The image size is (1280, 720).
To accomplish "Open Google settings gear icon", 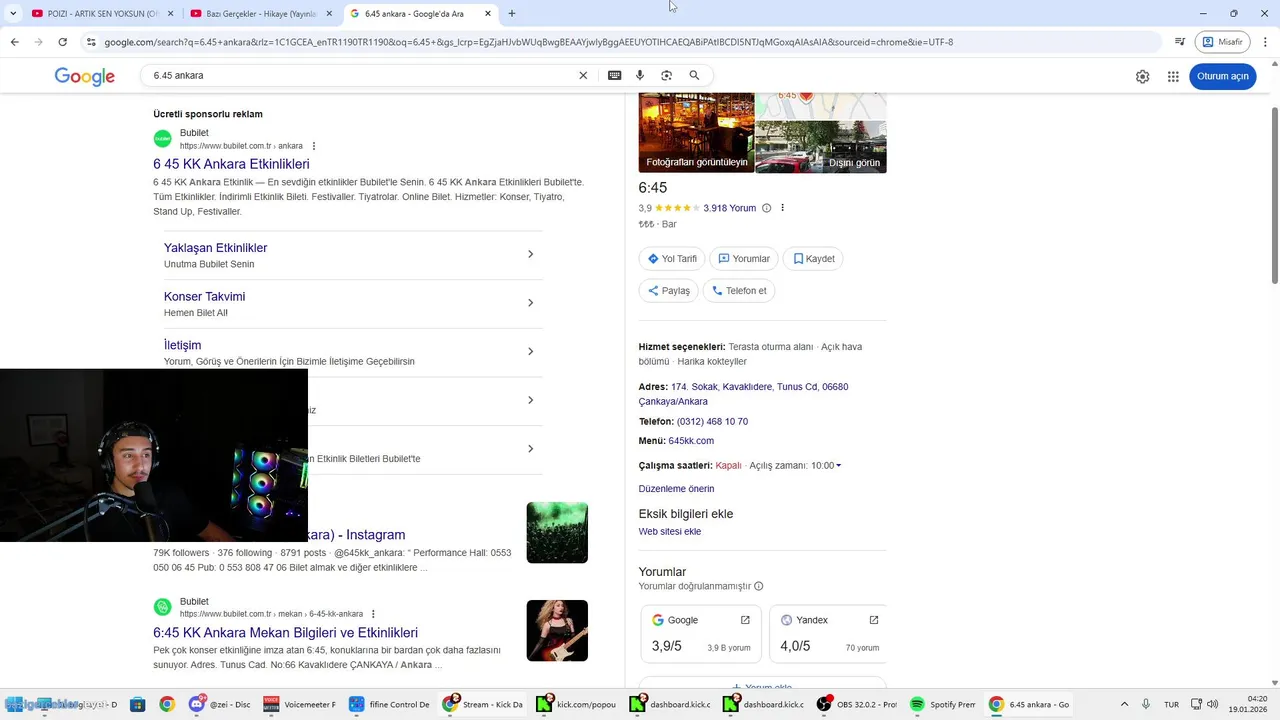I will tap(1142, 77).
